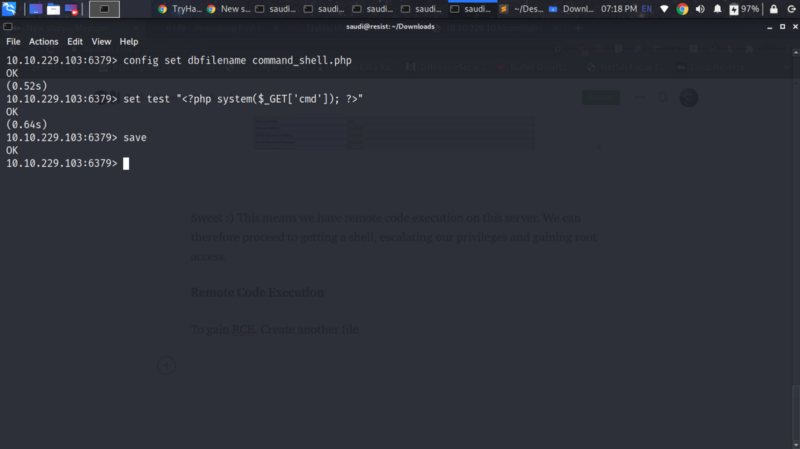Click the 'save' command text
The width and height of the screenshot is (800, 449).
click(x=135, y=138)
